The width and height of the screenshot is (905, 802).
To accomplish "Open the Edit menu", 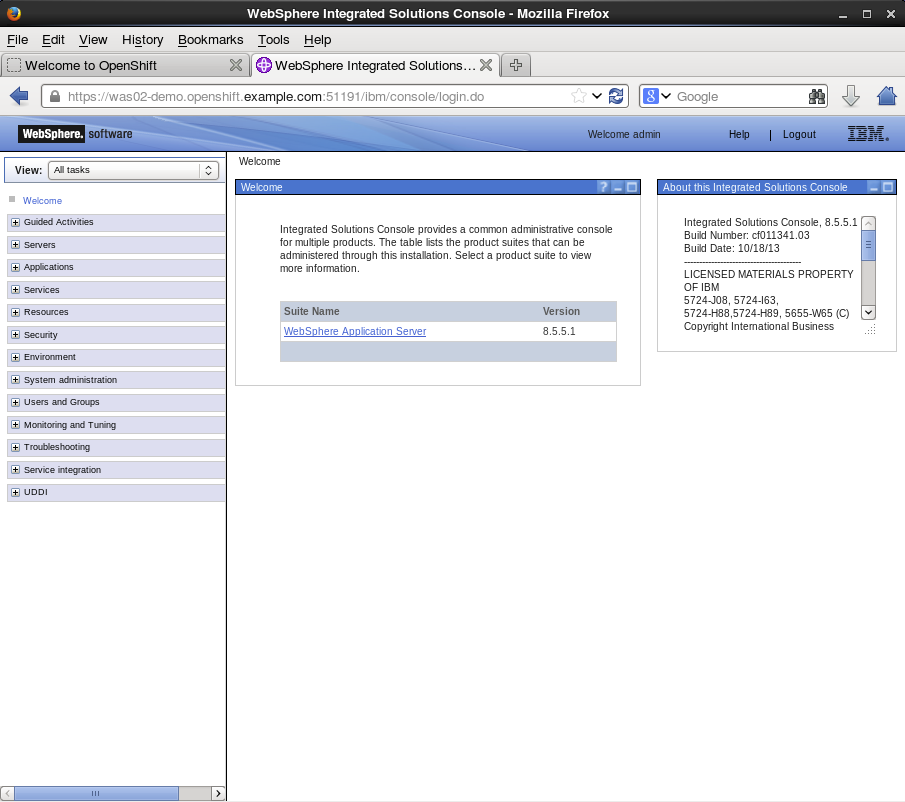I will [x=53, y=40].
